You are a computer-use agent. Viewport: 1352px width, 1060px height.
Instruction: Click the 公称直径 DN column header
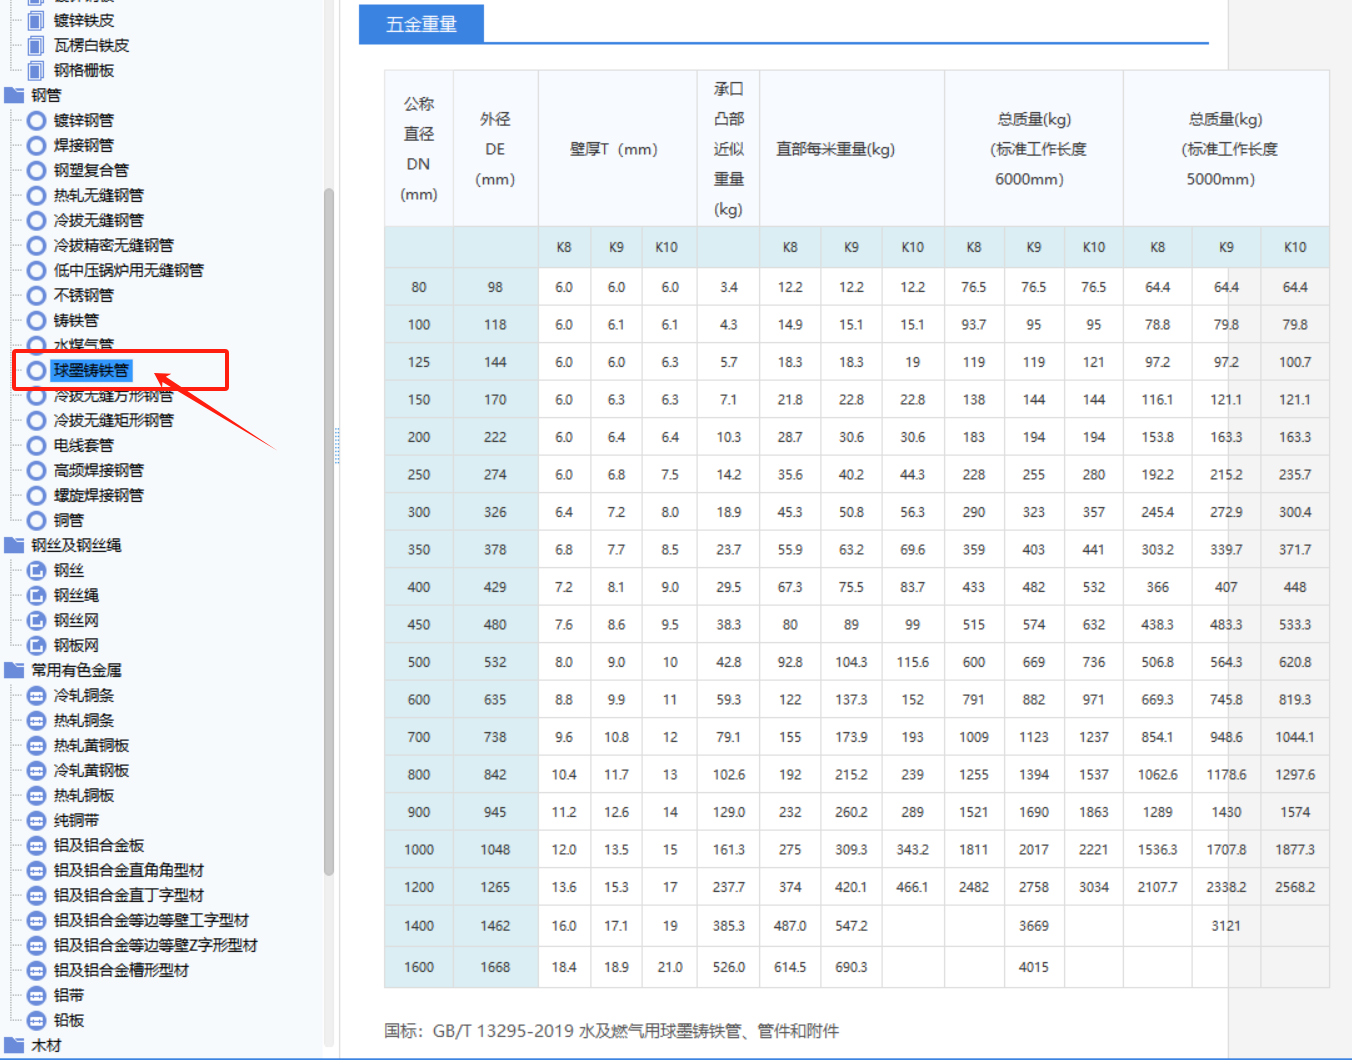point(419,149)
